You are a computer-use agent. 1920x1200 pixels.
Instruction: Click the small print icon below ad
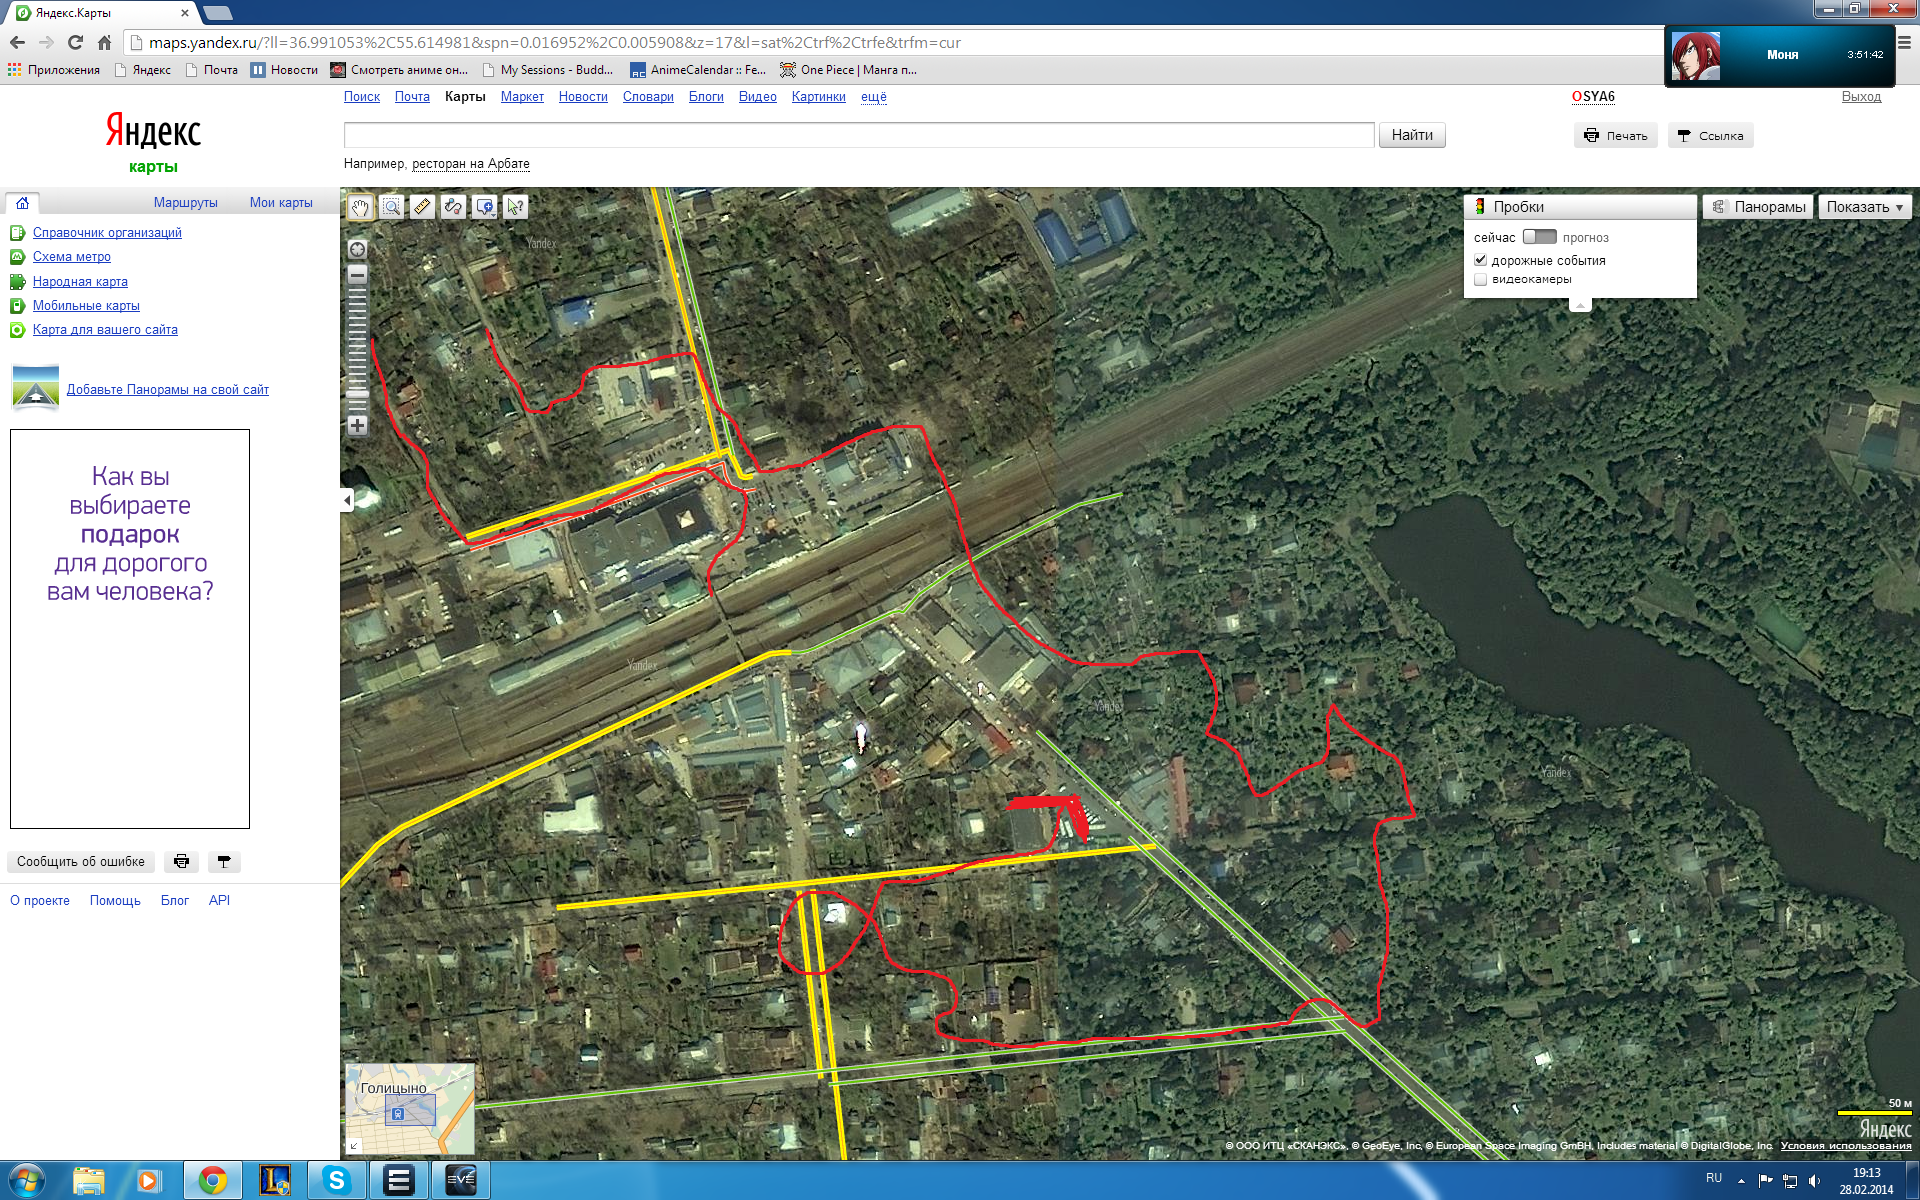(x=181, y=861)
